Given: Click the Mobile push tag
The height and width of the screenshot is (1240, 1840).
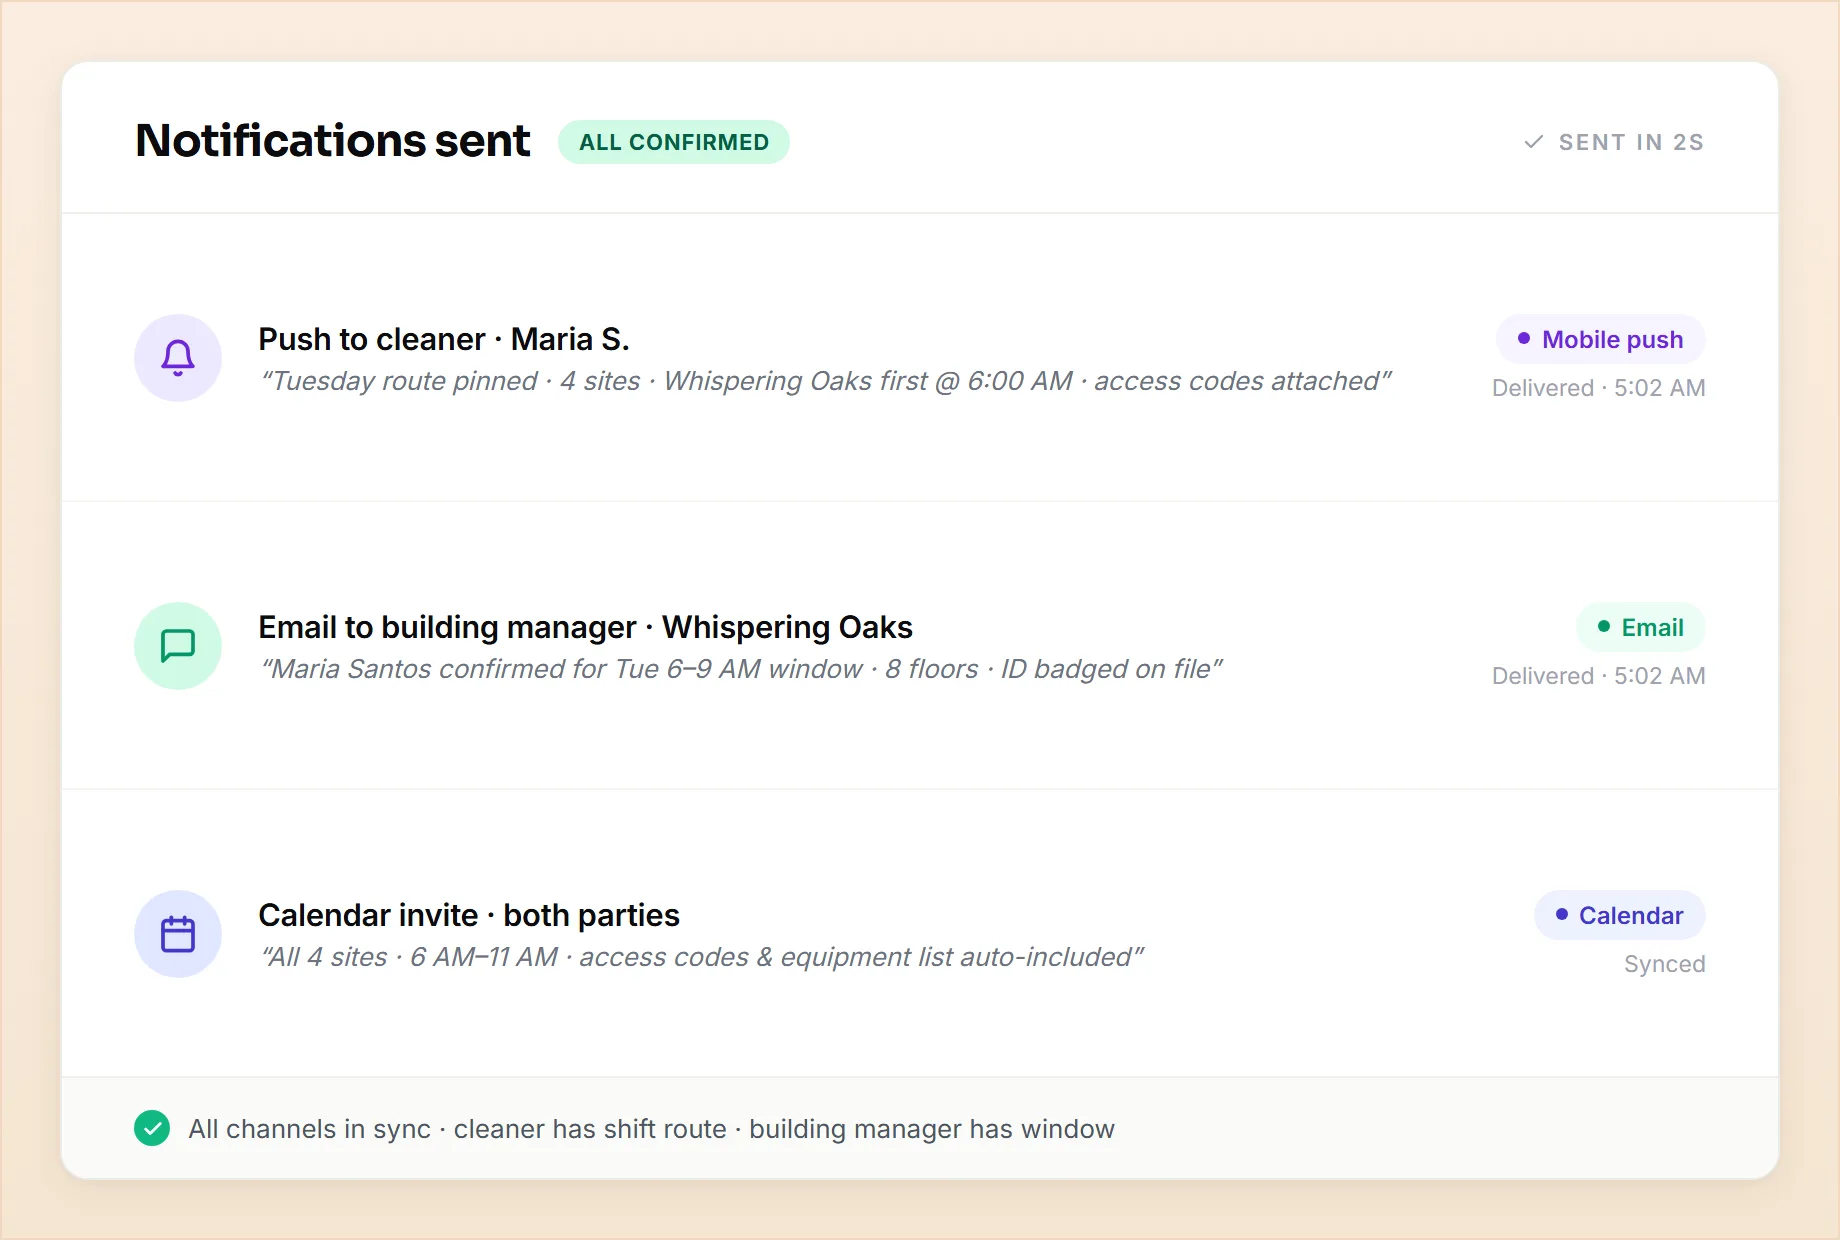Looking at the screenshot, I should 1600,340.
